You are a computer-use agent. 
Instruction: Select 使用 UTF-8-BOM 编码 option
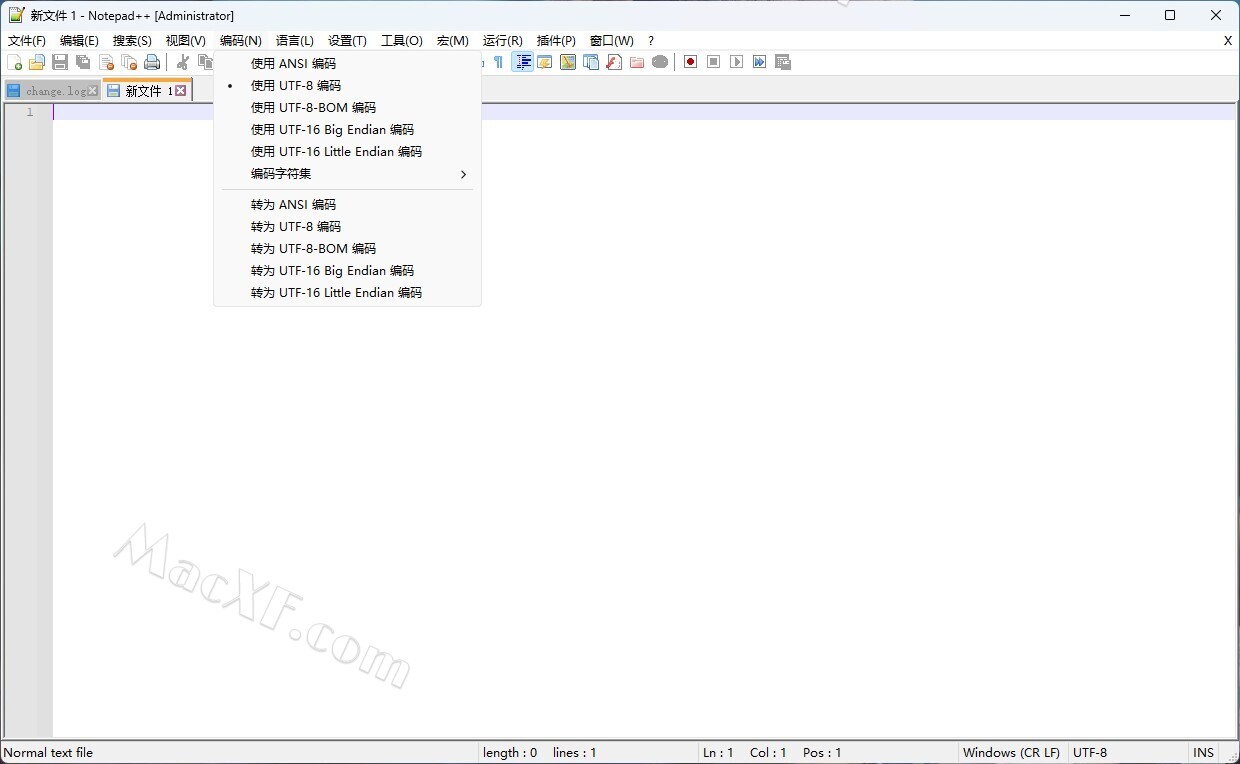347,108
